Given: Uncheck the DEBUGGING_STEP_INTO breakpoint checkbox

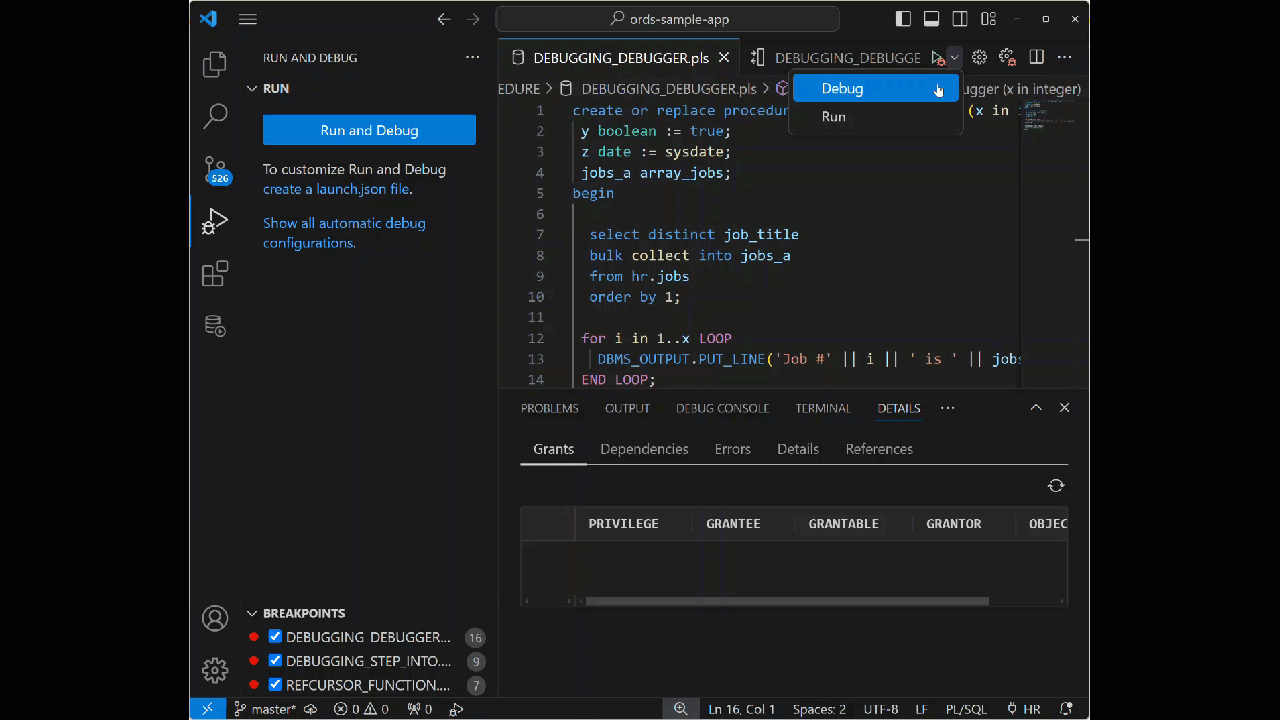Looking at the screenshot, I should coord(275,661).
